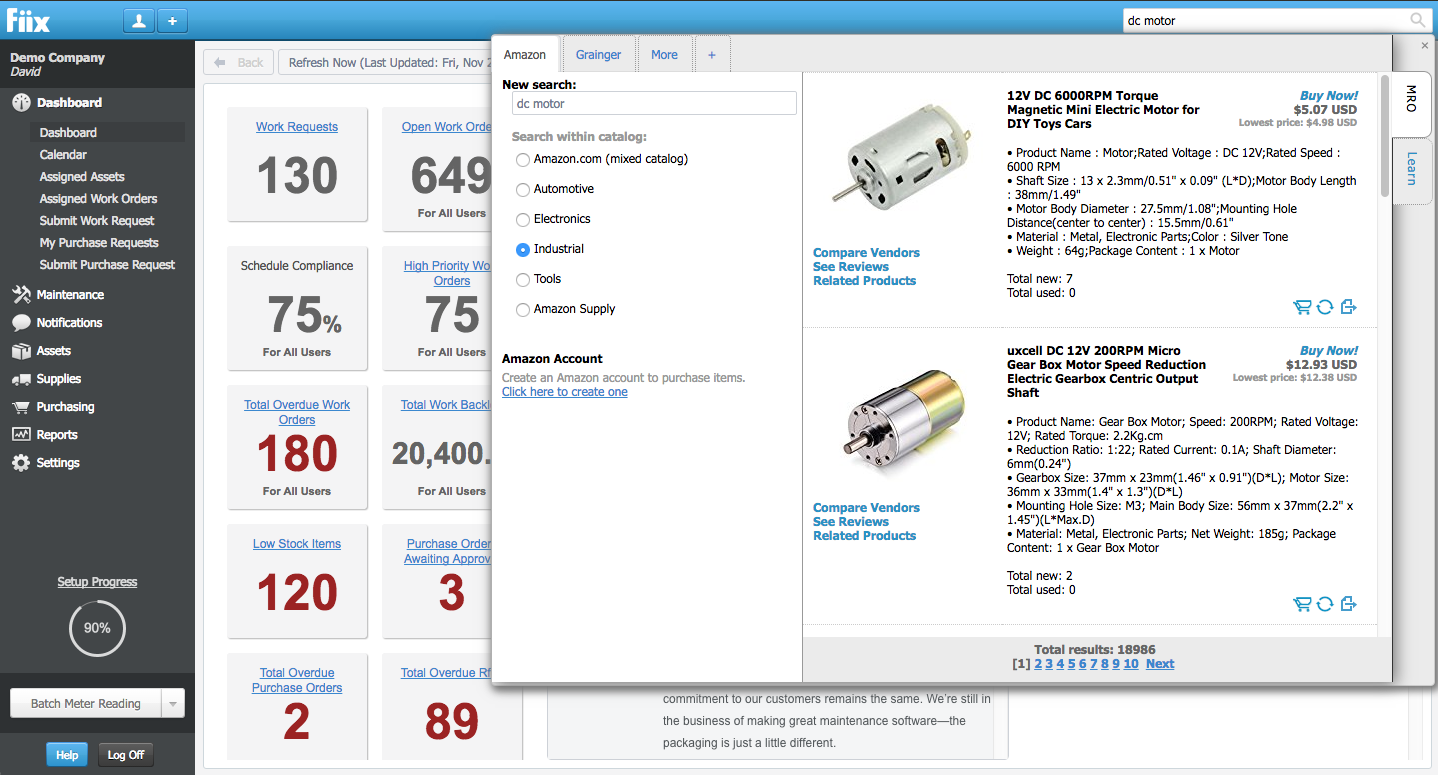Open the MRO side tab
This screenshot has width=1438, height=775.
pos(1411,104)
